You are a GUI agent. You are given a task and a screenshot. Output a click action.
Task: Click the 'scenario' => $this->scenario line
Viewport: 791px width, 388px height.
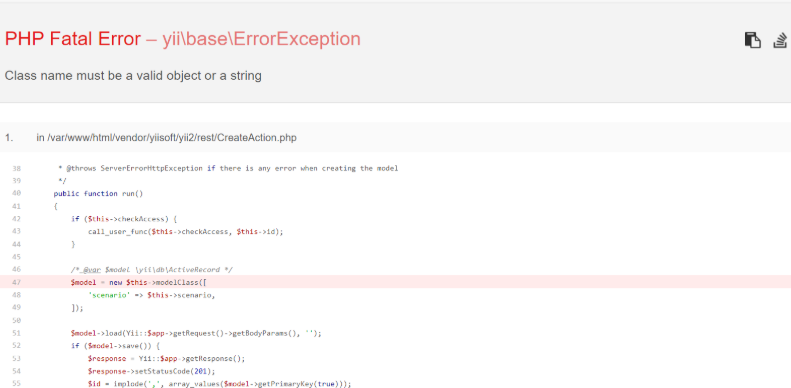point(151,295)
